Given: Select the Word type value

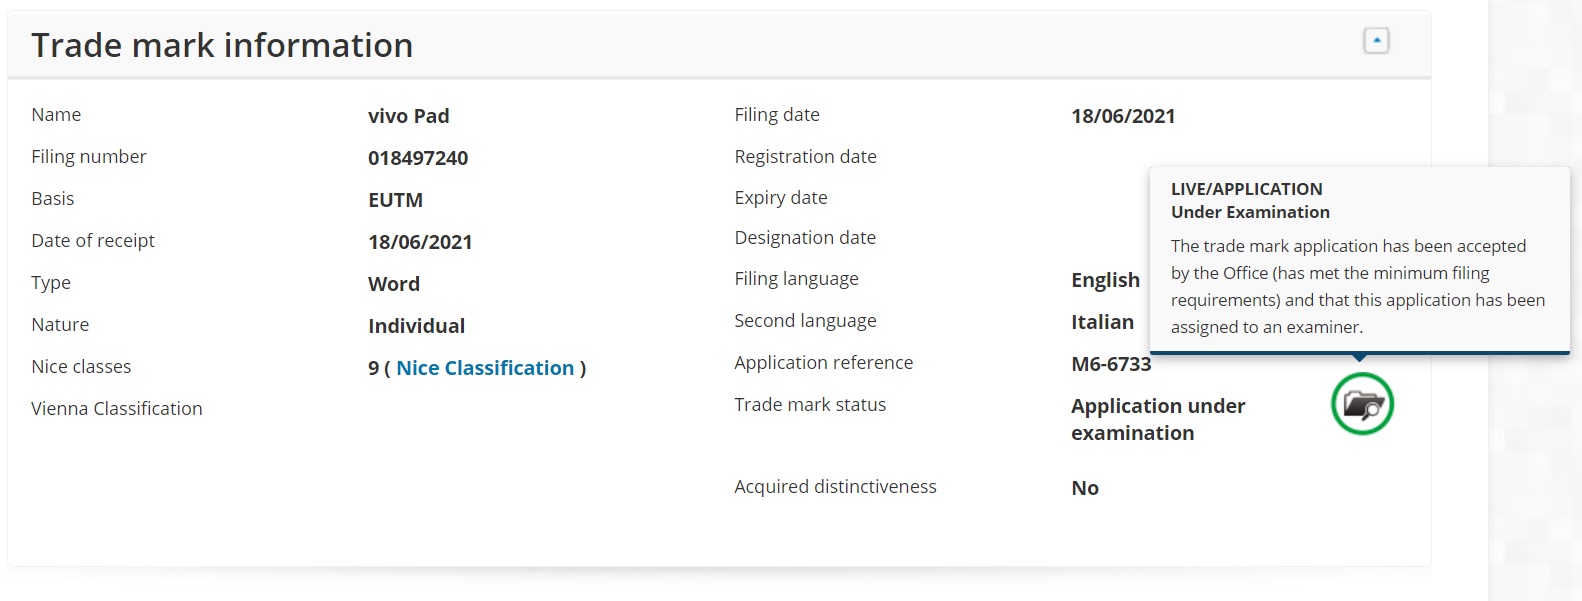Looking at the screenshot, I should (394, 284).
